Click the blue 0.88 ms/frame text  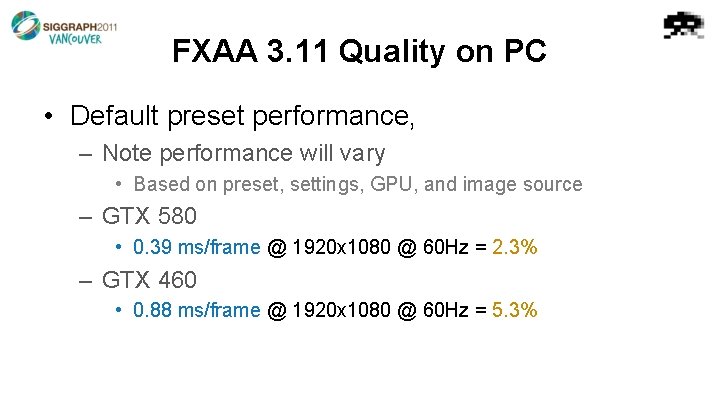pyautogui.click(x=197, y=310)
